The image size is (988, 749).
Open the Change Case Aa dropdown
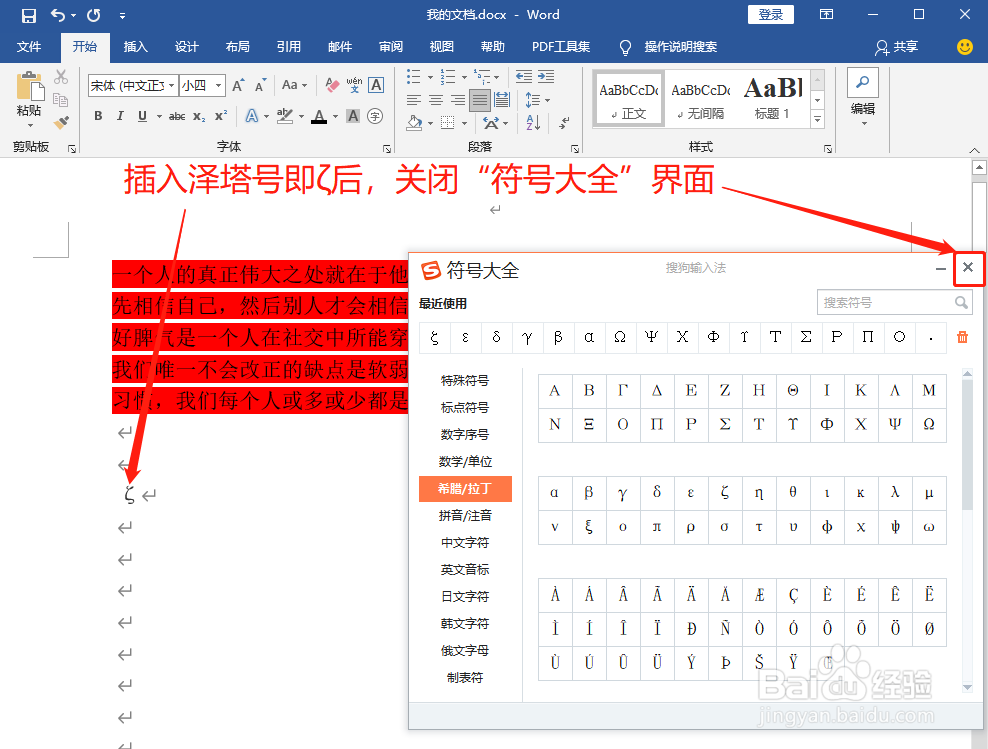[x=294, y=85]
